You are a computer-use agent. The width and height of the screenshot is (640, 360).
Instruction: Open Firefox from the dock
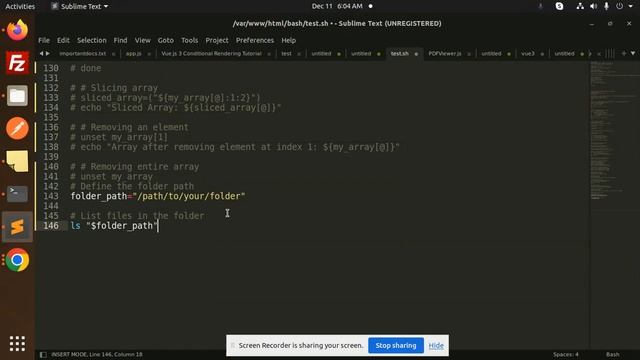point(17,30)
